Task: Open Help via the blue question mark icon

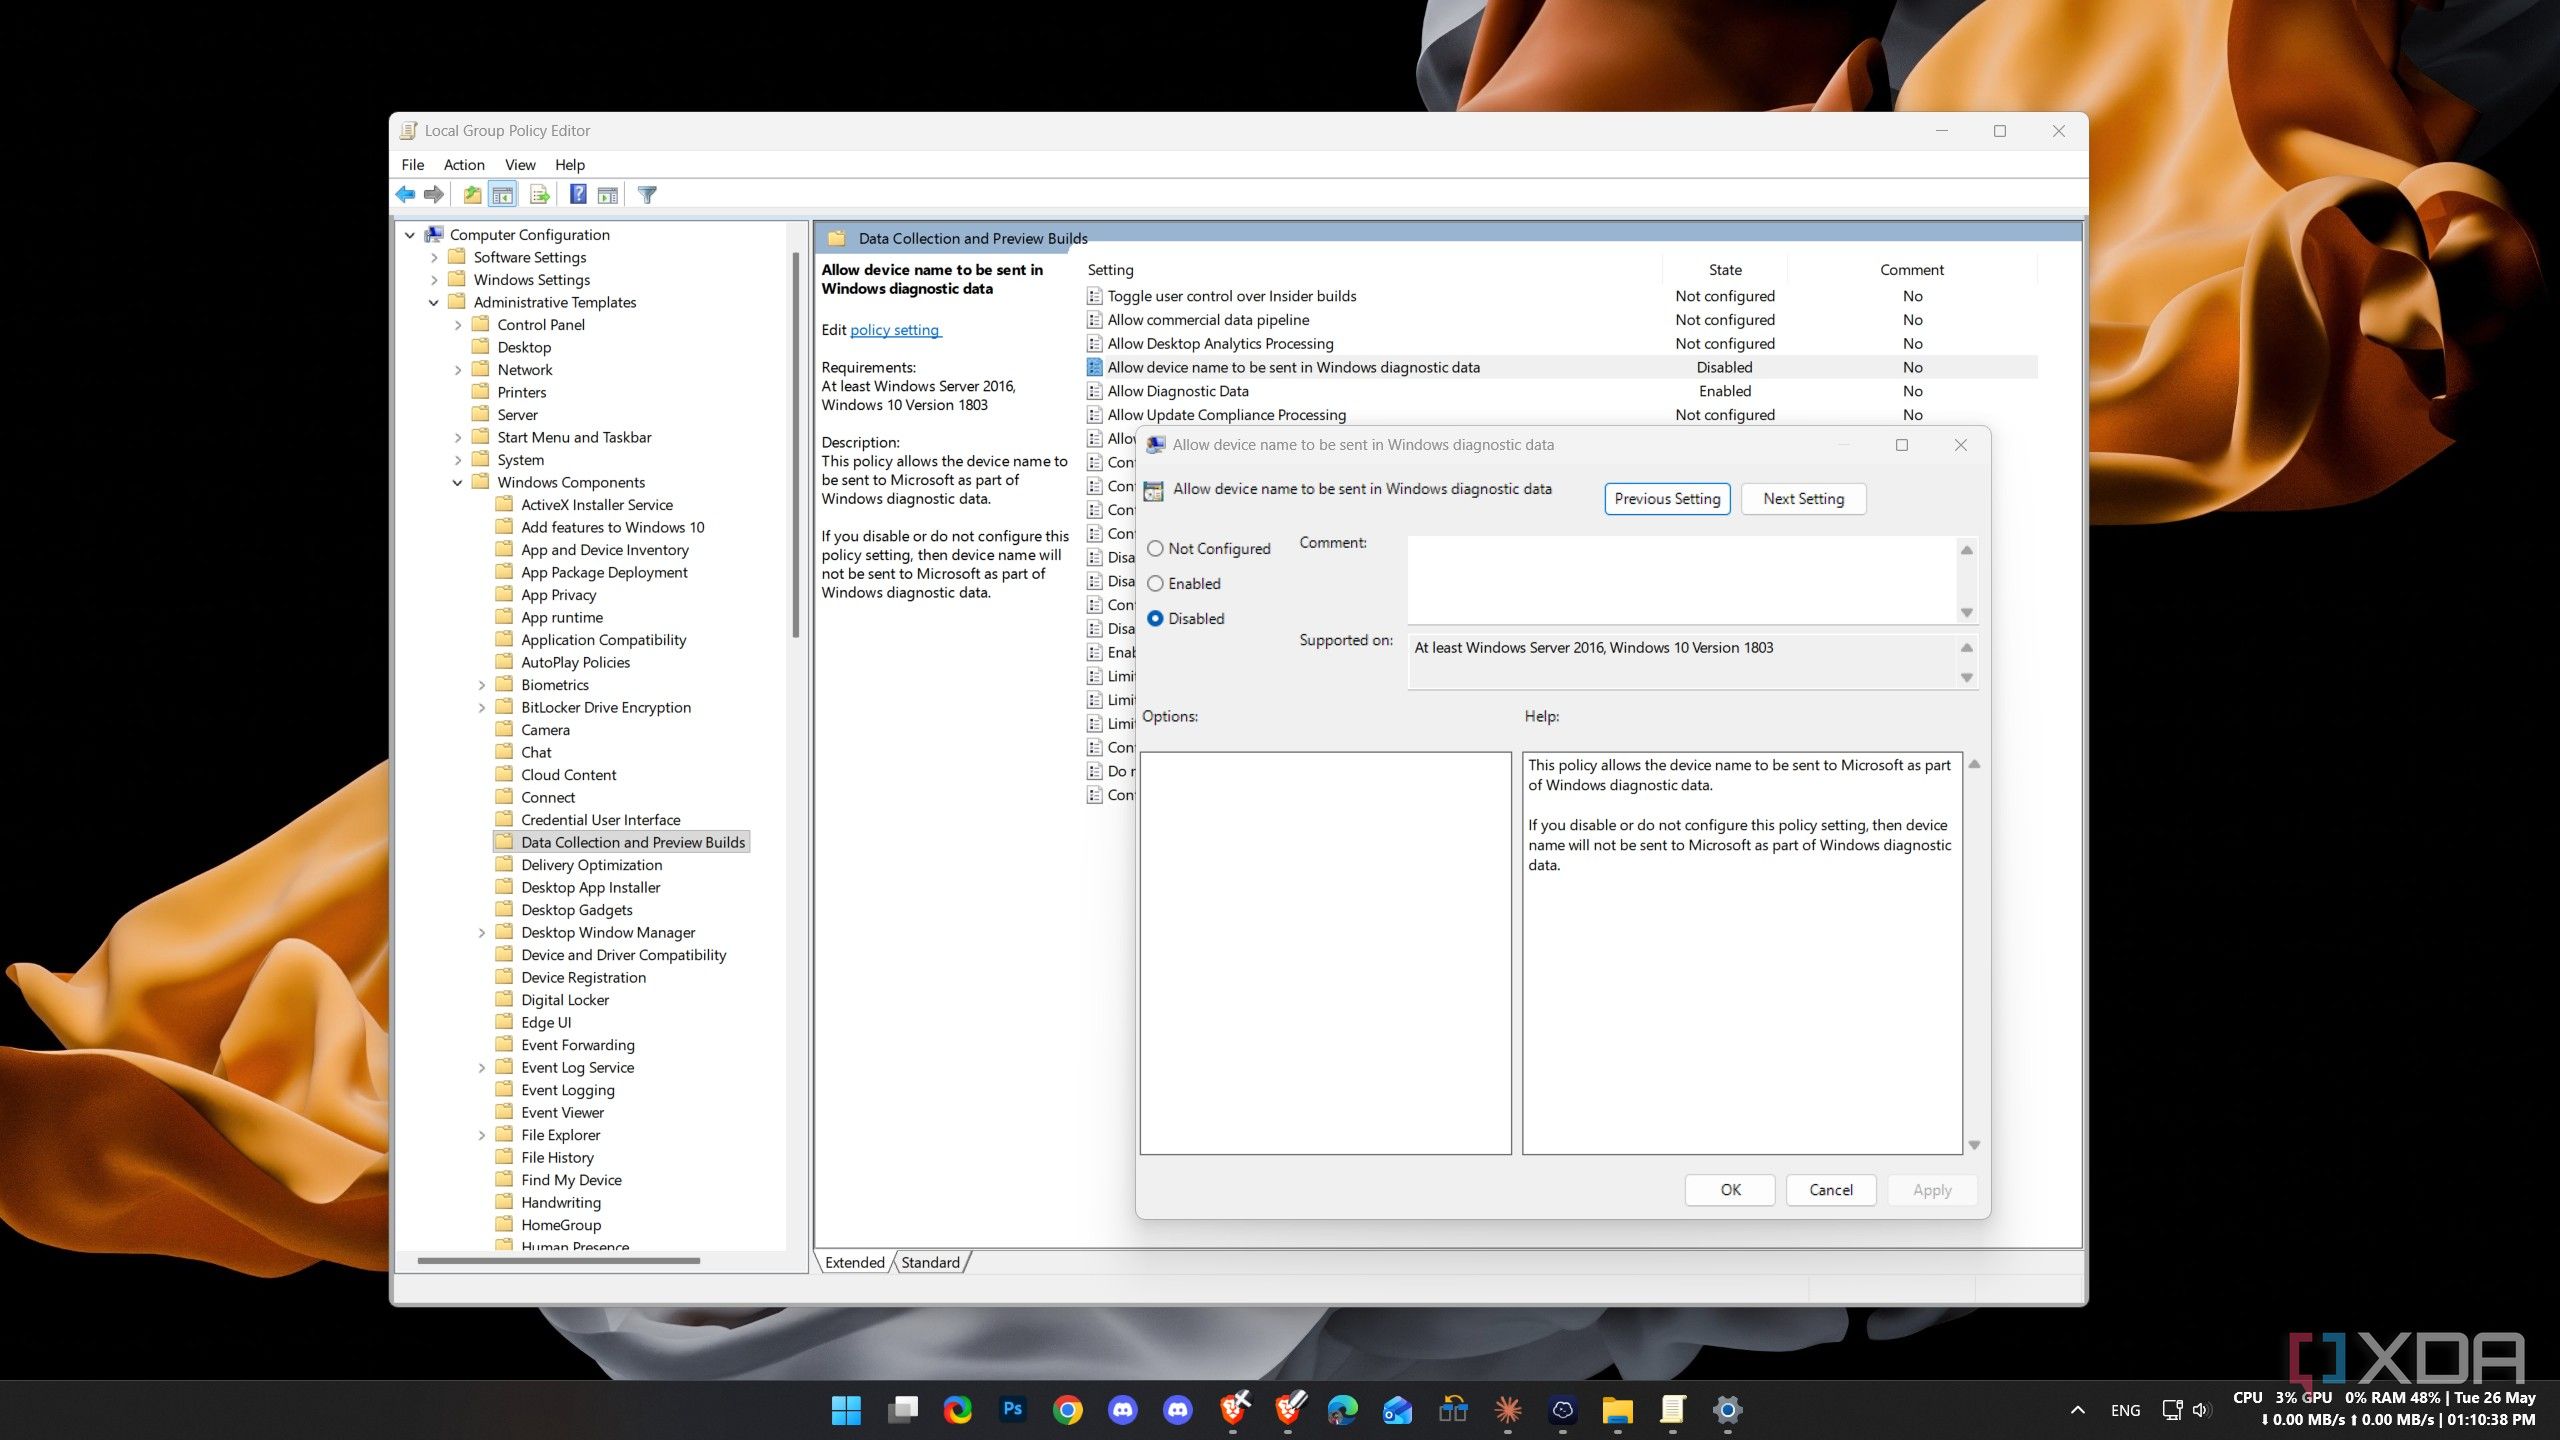Action: click(578, 194)
